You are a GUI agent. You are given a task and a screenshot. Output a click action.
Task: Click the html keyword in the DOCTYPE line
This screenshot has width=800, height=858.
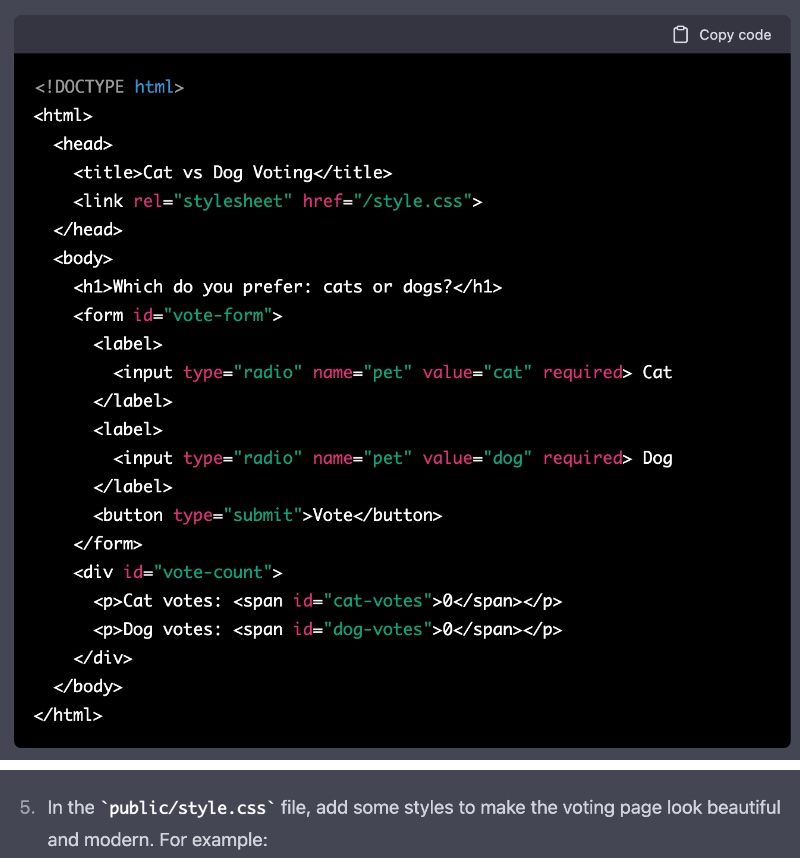pyautogui.click(x=155, y=86)
